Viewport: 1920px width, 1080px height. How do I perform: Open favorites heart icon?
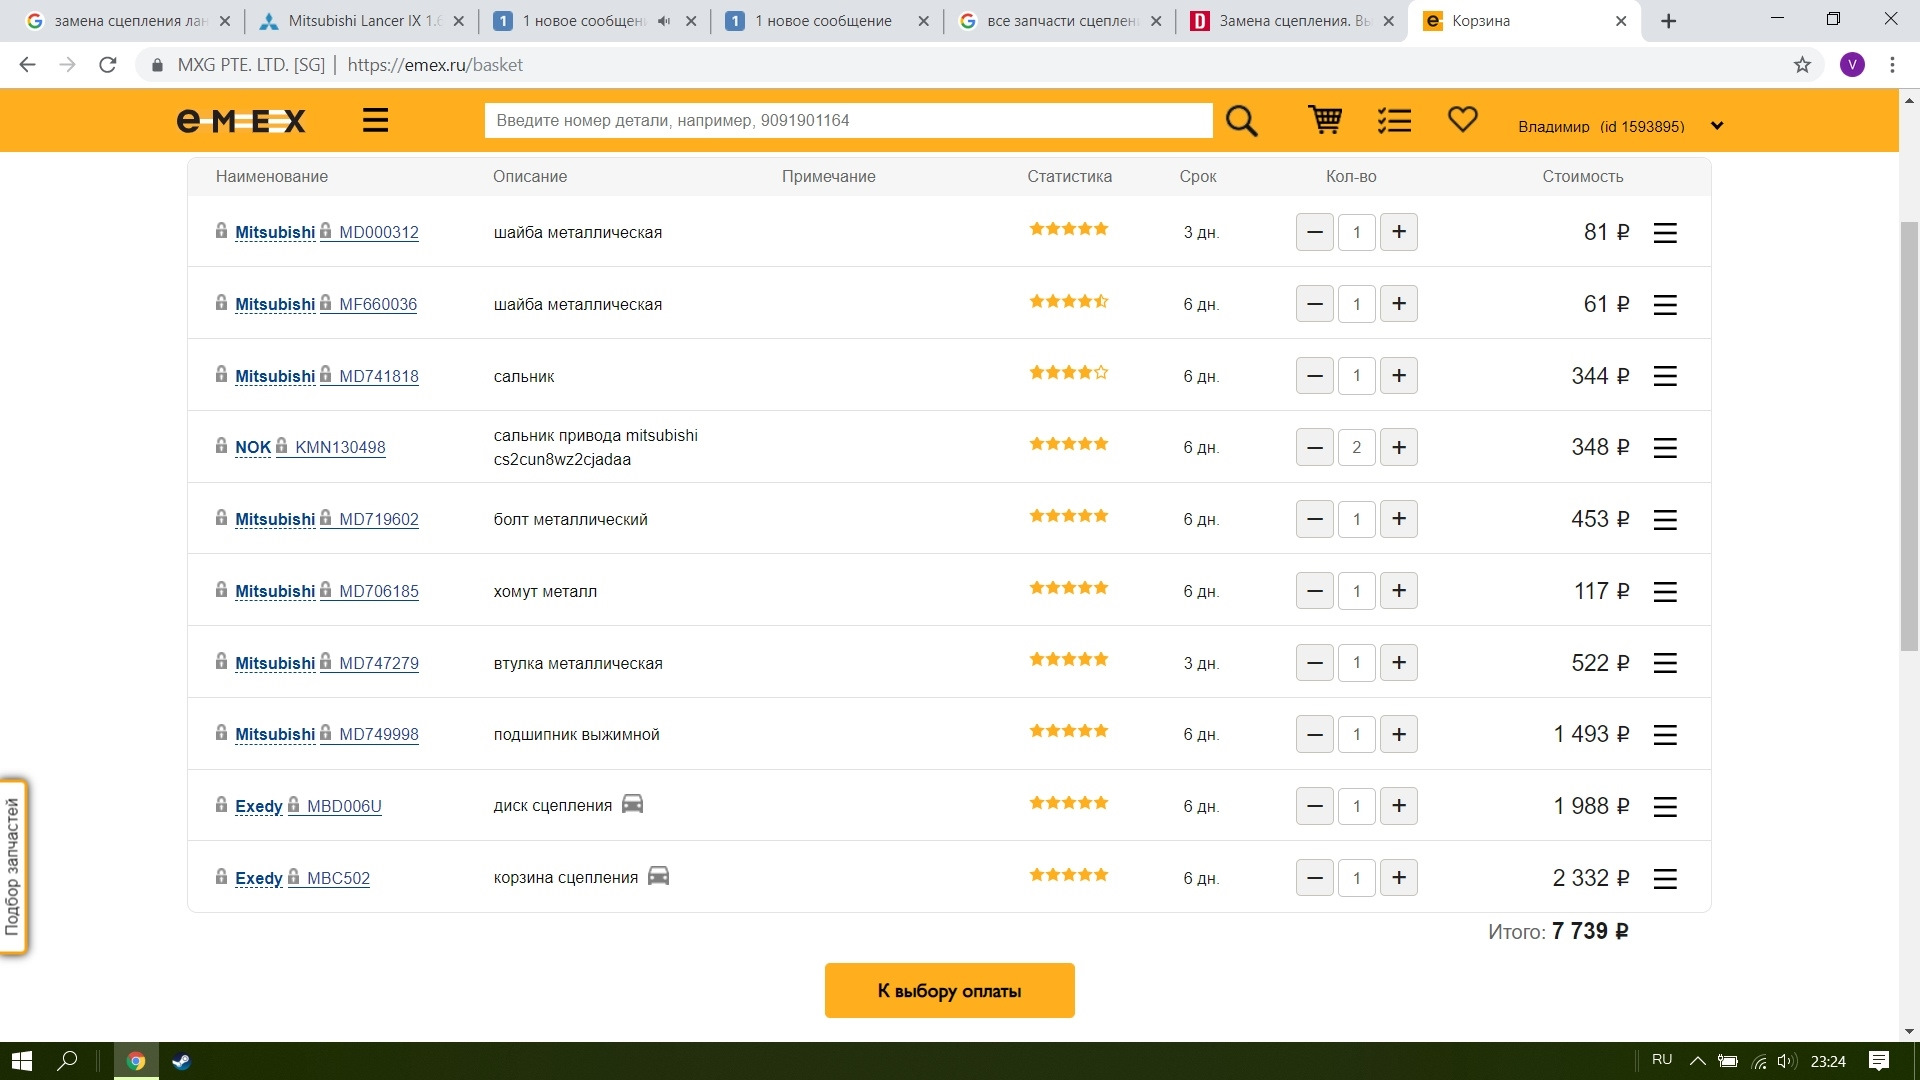[1462, 120]
